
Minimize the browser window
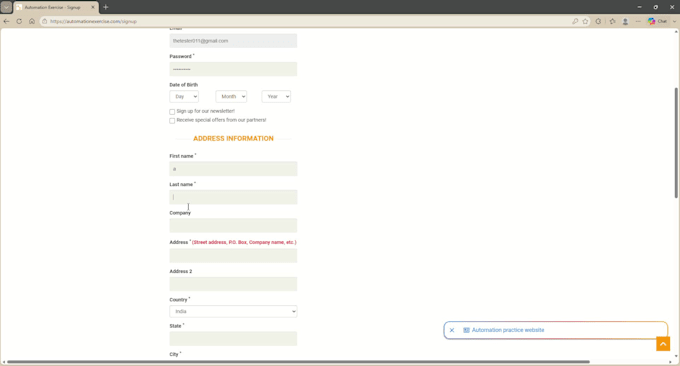[639, 7]
